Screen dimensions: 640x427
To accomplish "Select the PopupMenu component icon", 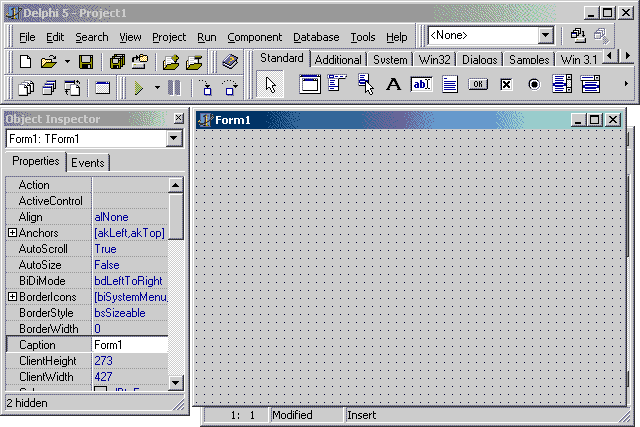I will tap(366, 84).
